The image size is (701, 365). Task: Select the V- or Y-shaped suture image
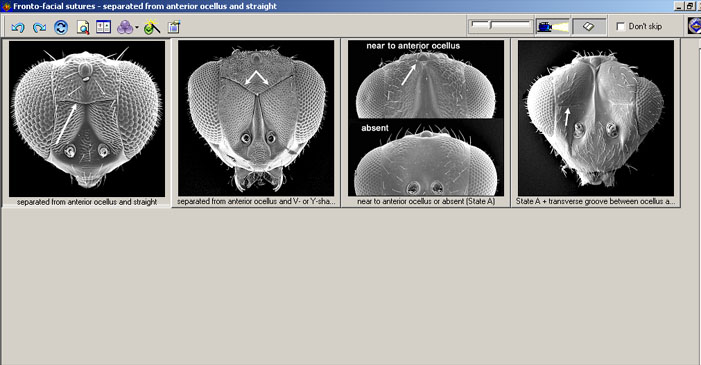tap(256, 119)
